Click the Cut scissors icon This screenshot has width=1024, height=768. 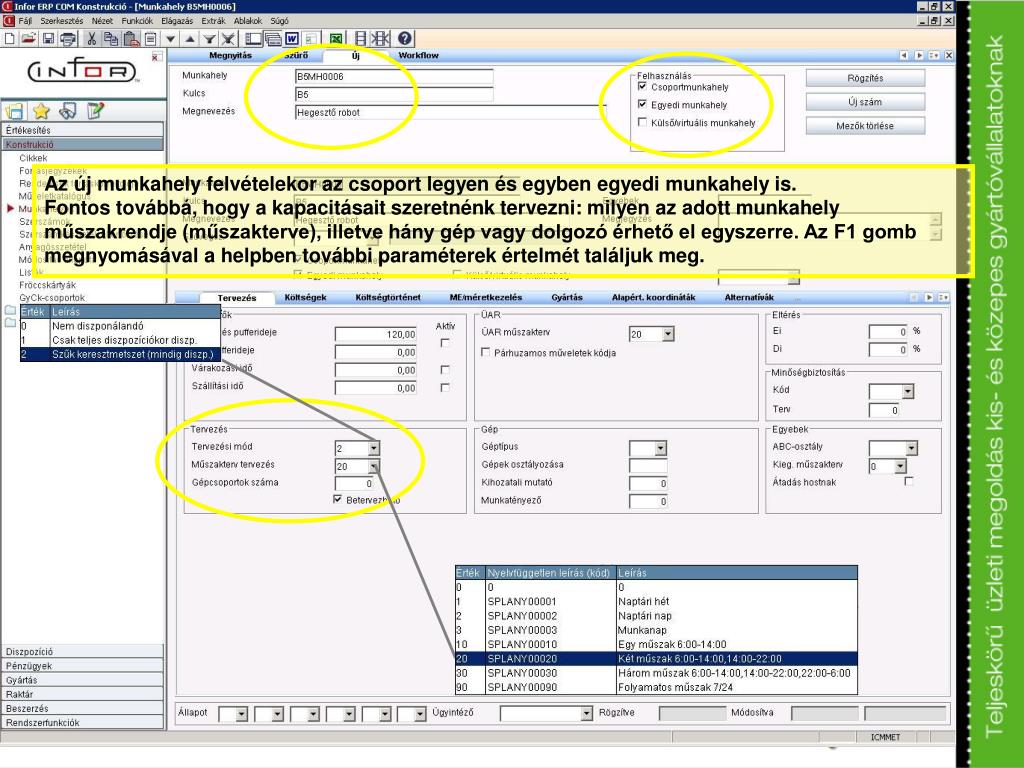91,39
